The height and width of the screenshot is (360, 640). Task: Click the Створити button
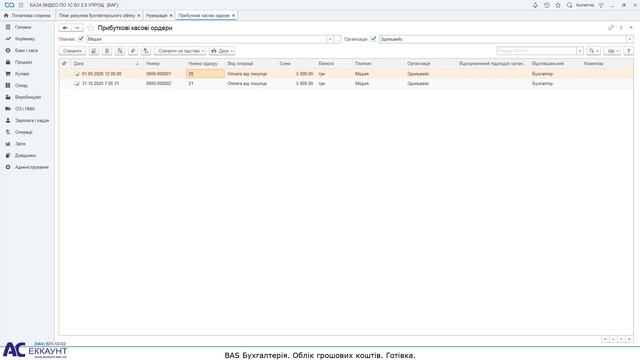pyautogui.click(x=72, y=51)
